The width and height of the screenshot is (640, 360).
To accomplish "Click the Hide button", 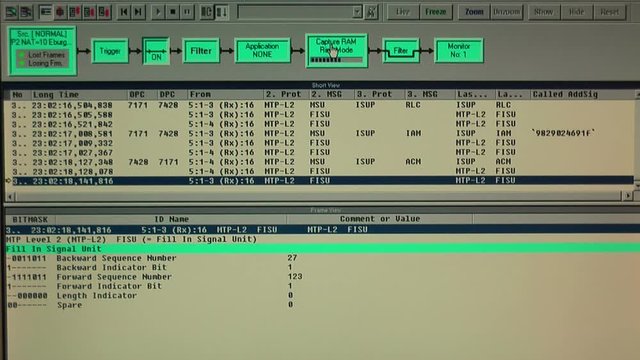I will tap(576, 12).
